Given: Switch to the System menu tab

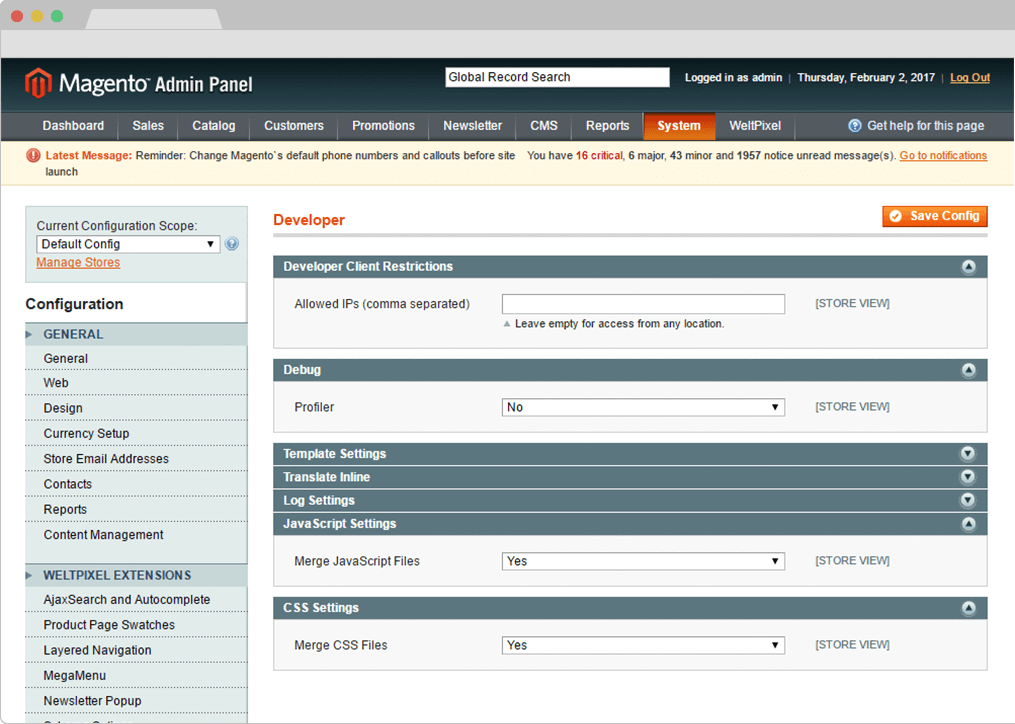Looking at the screenshot, I should (x=679, y=126).
